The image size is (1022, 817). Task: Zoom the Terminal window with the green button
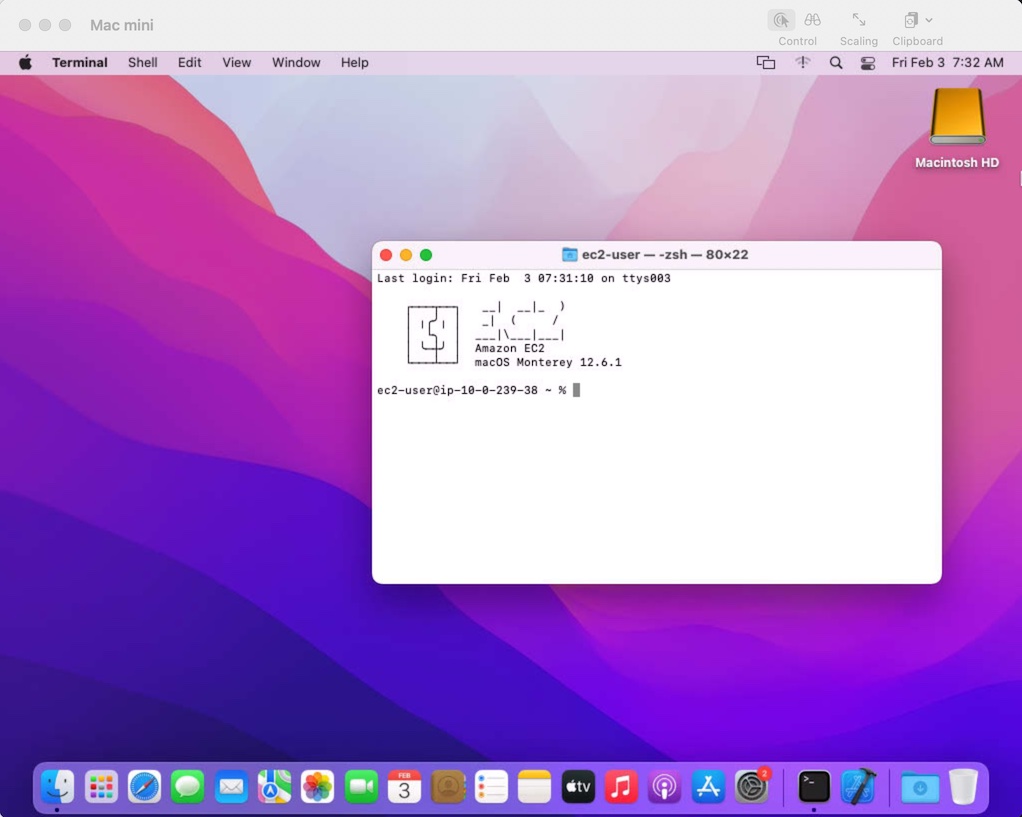[x=426, y=255]
